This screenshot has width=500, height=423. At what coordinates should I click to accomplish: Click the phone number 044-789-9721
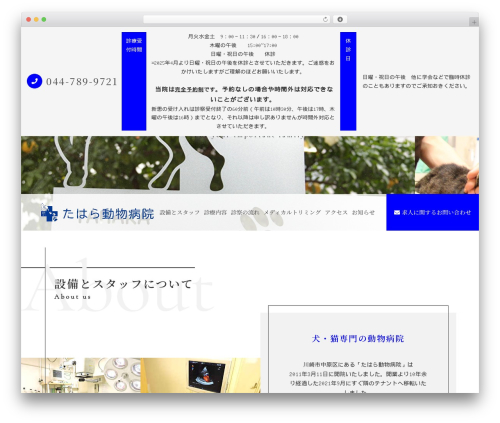pyautogui.click(x=82, y=82)
